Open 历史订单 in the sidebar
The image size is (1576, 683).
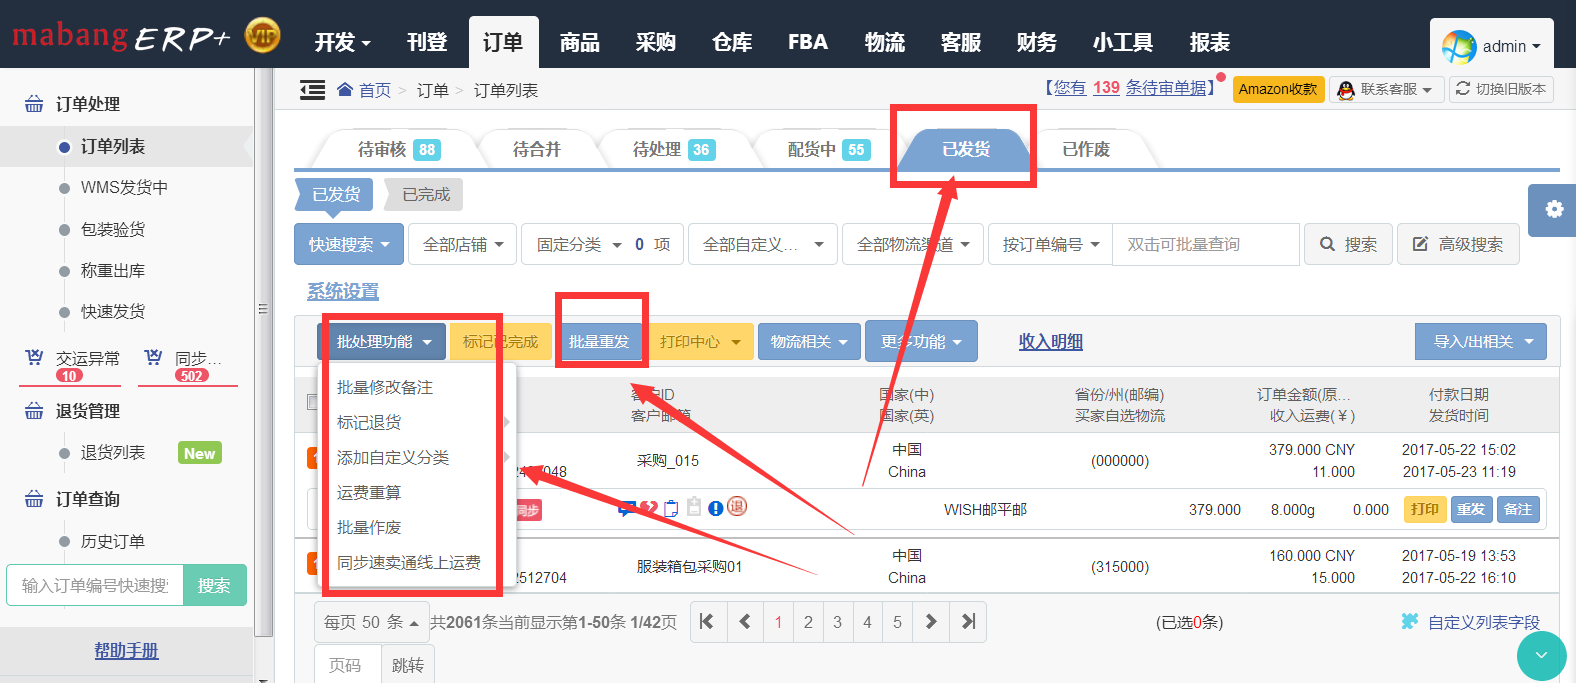pos(113,542)
